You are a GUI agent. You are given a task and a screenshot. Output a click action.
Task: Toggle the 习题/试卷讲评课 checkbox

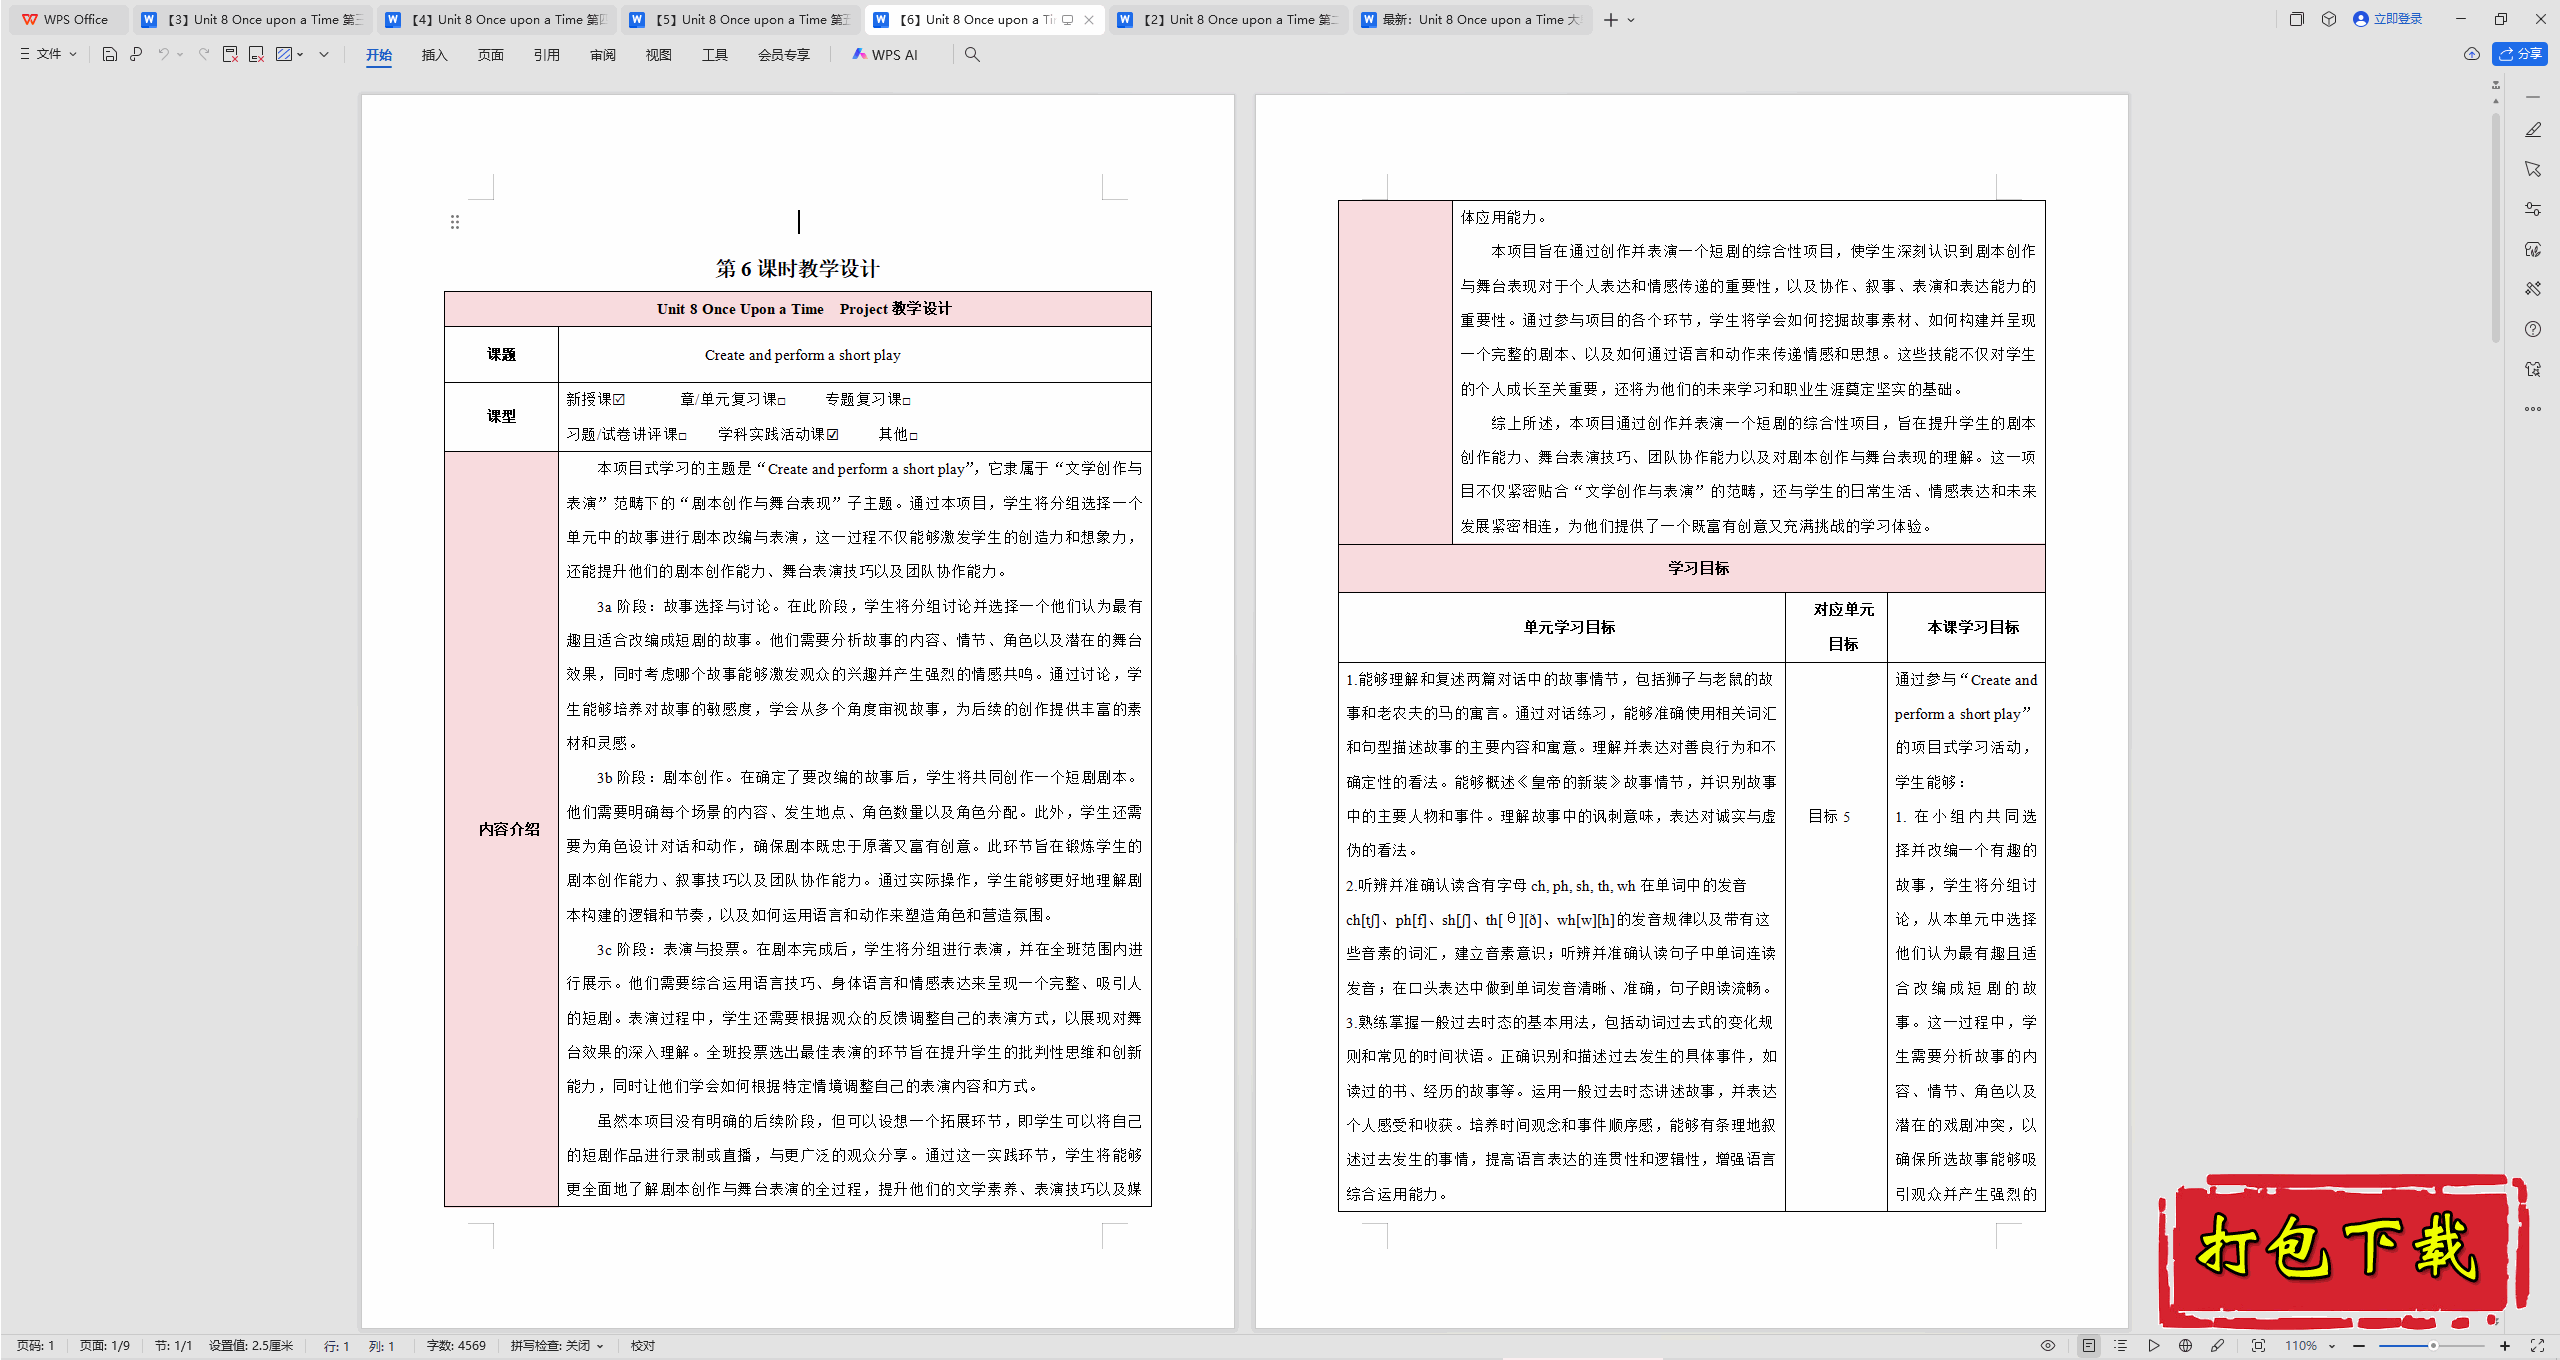coord(683,436)
